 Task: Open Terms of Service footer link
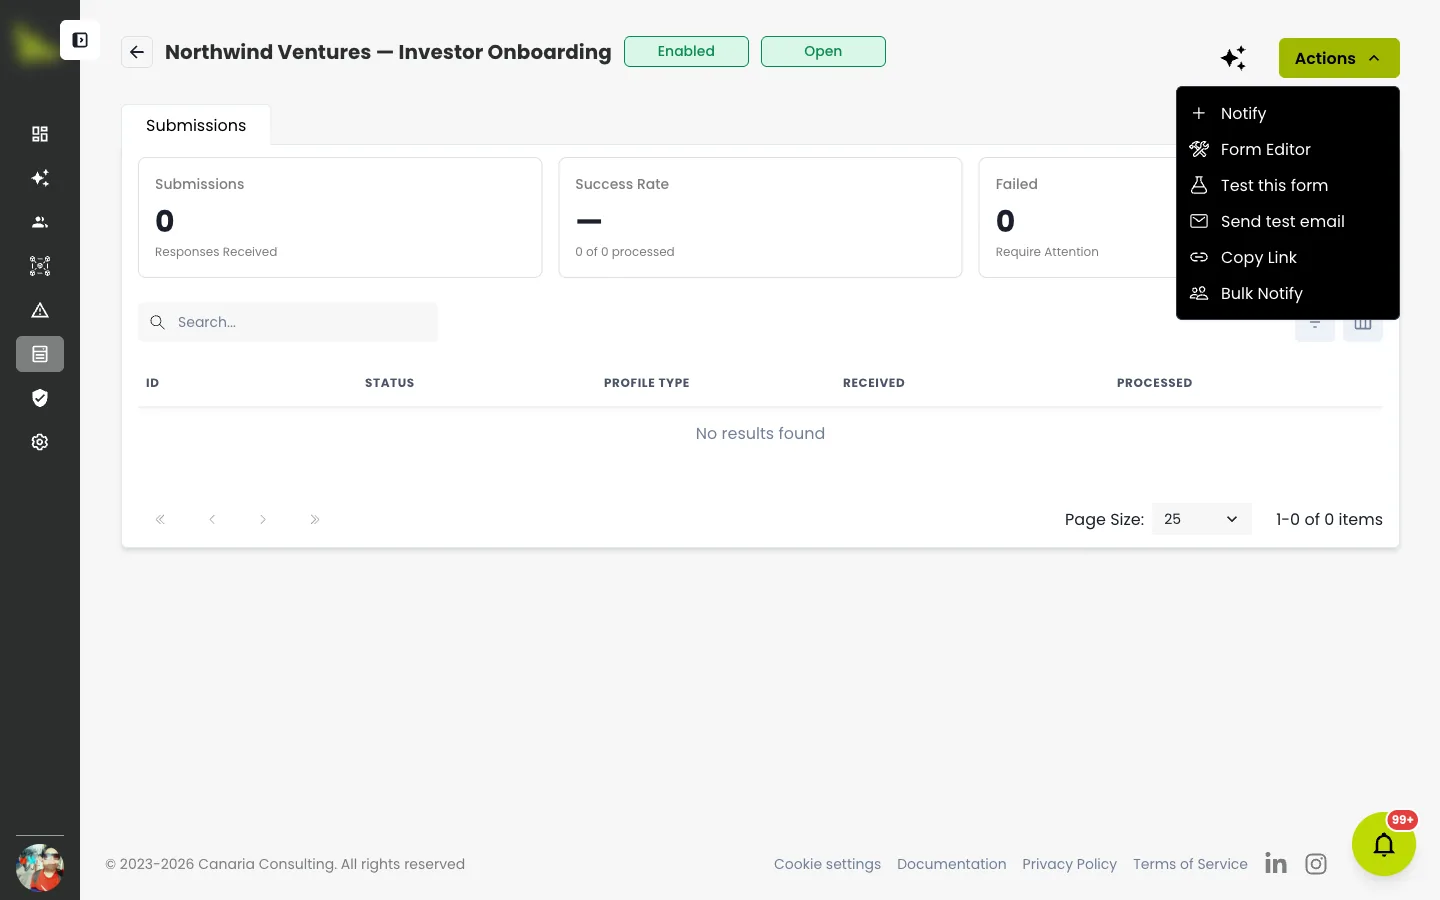click(1190, 864)
